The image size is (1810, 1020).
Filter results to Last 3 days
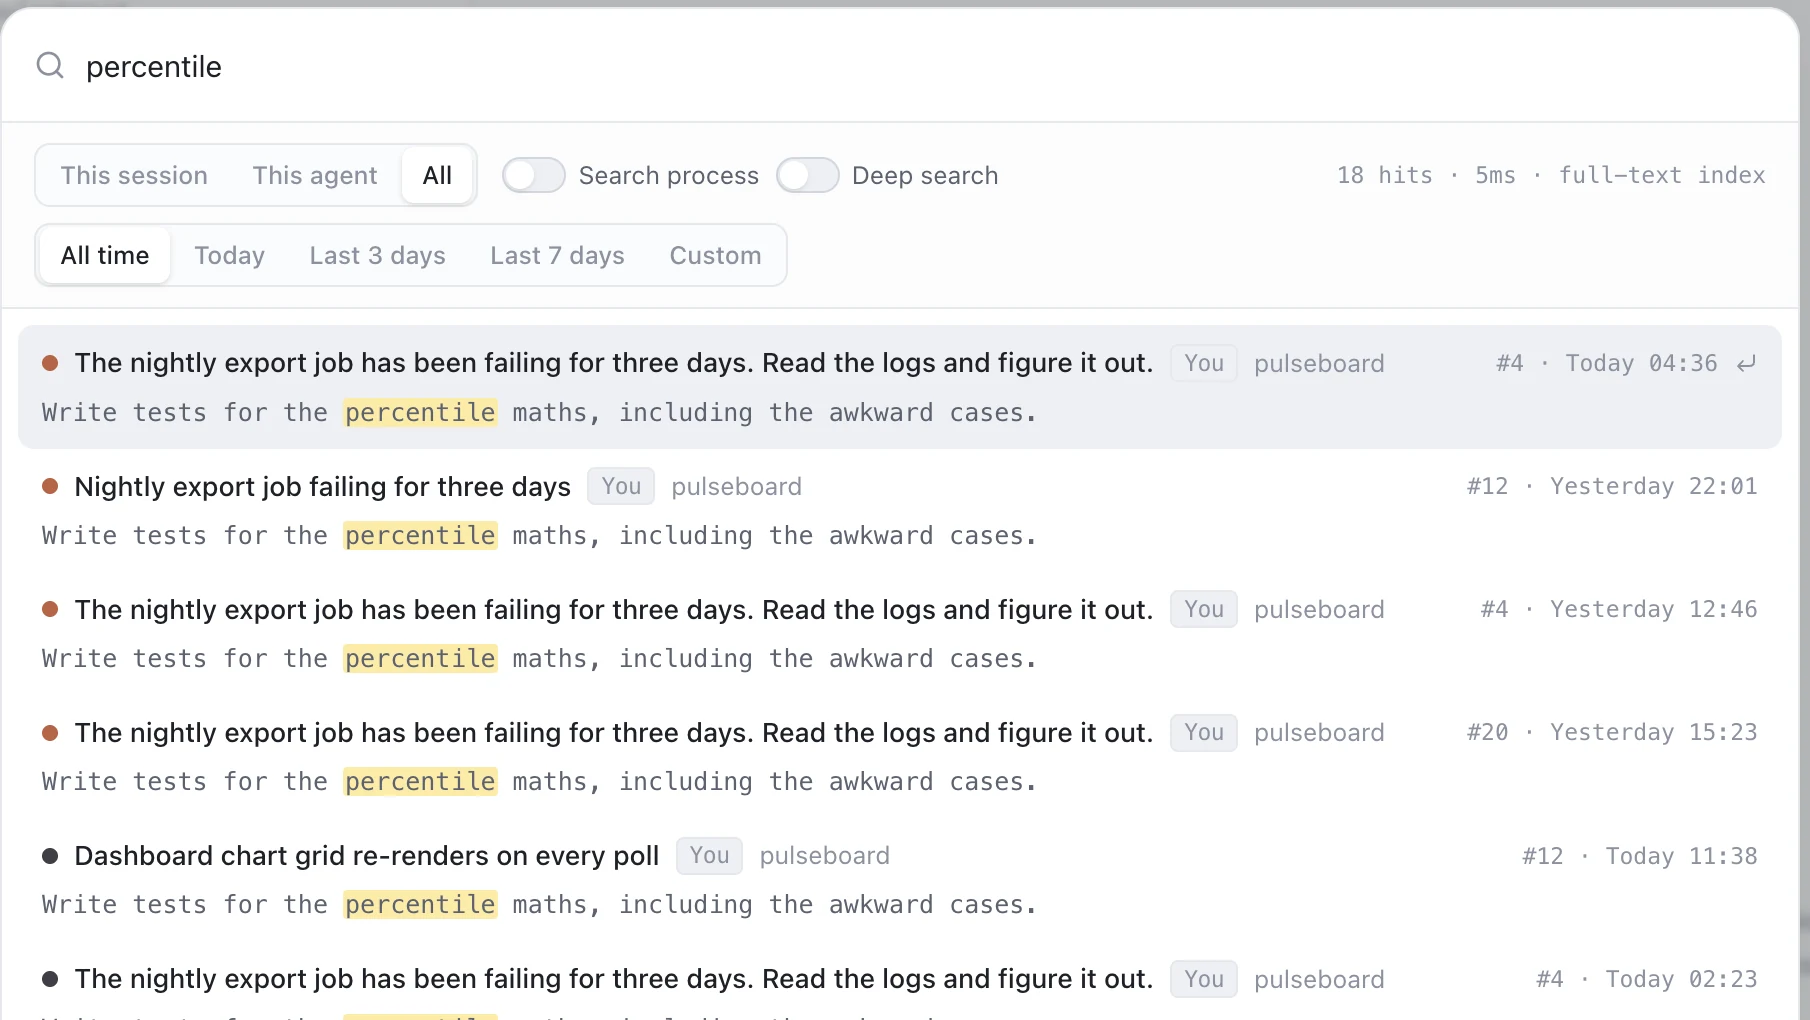pos(378,256)
